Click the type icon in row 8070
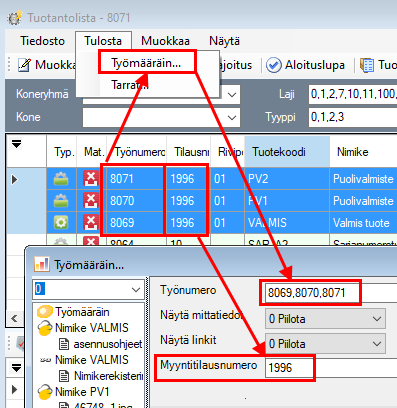This screenshot has height=408, width=397. coord(61,201)
